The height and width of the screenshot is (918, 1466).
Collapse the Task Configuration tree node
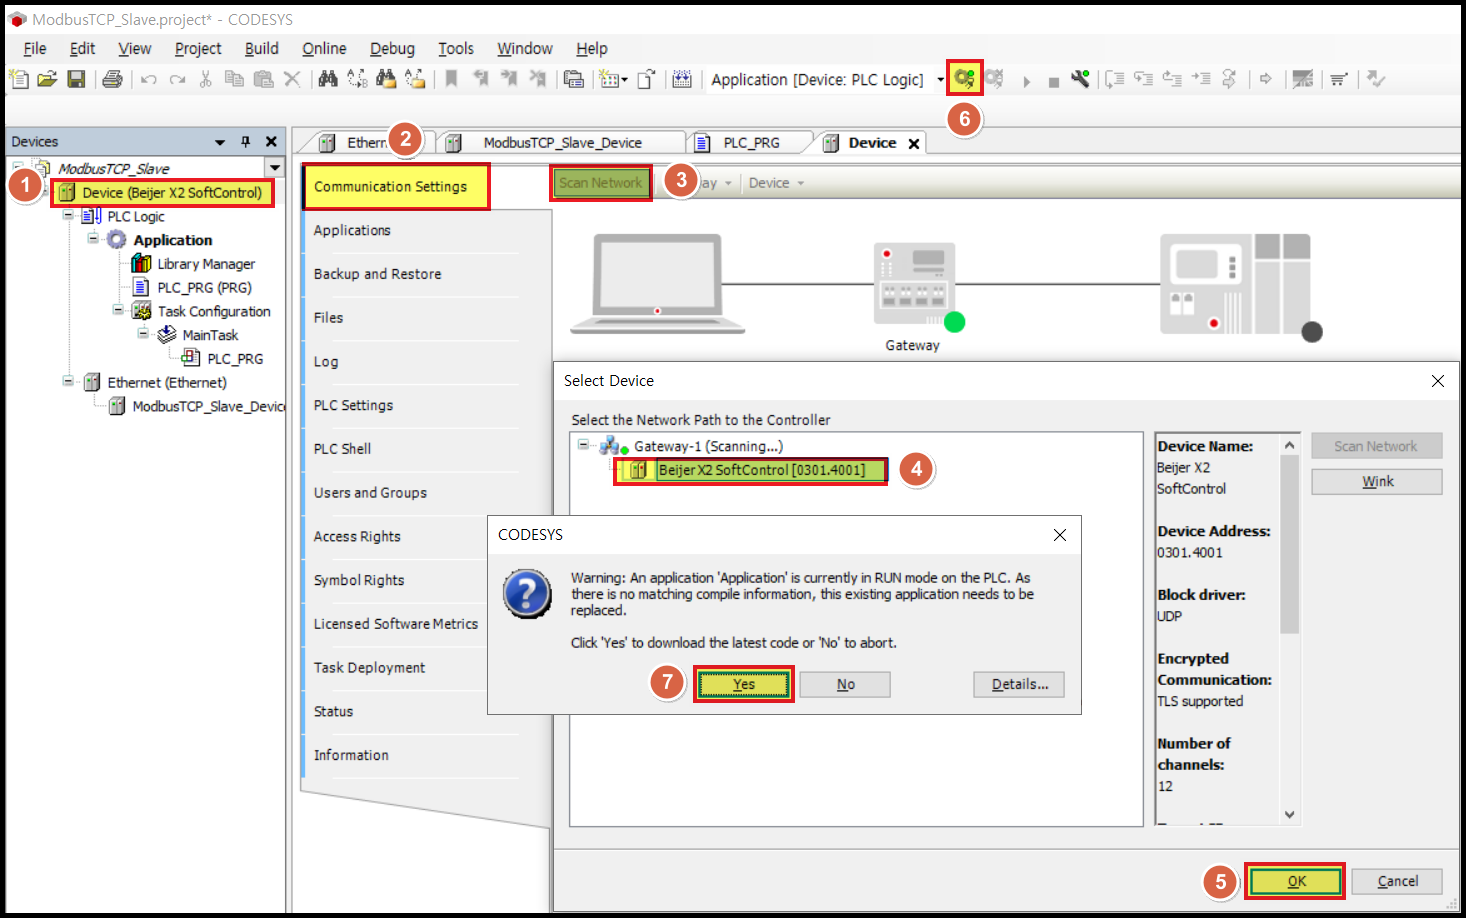(118, 310)
